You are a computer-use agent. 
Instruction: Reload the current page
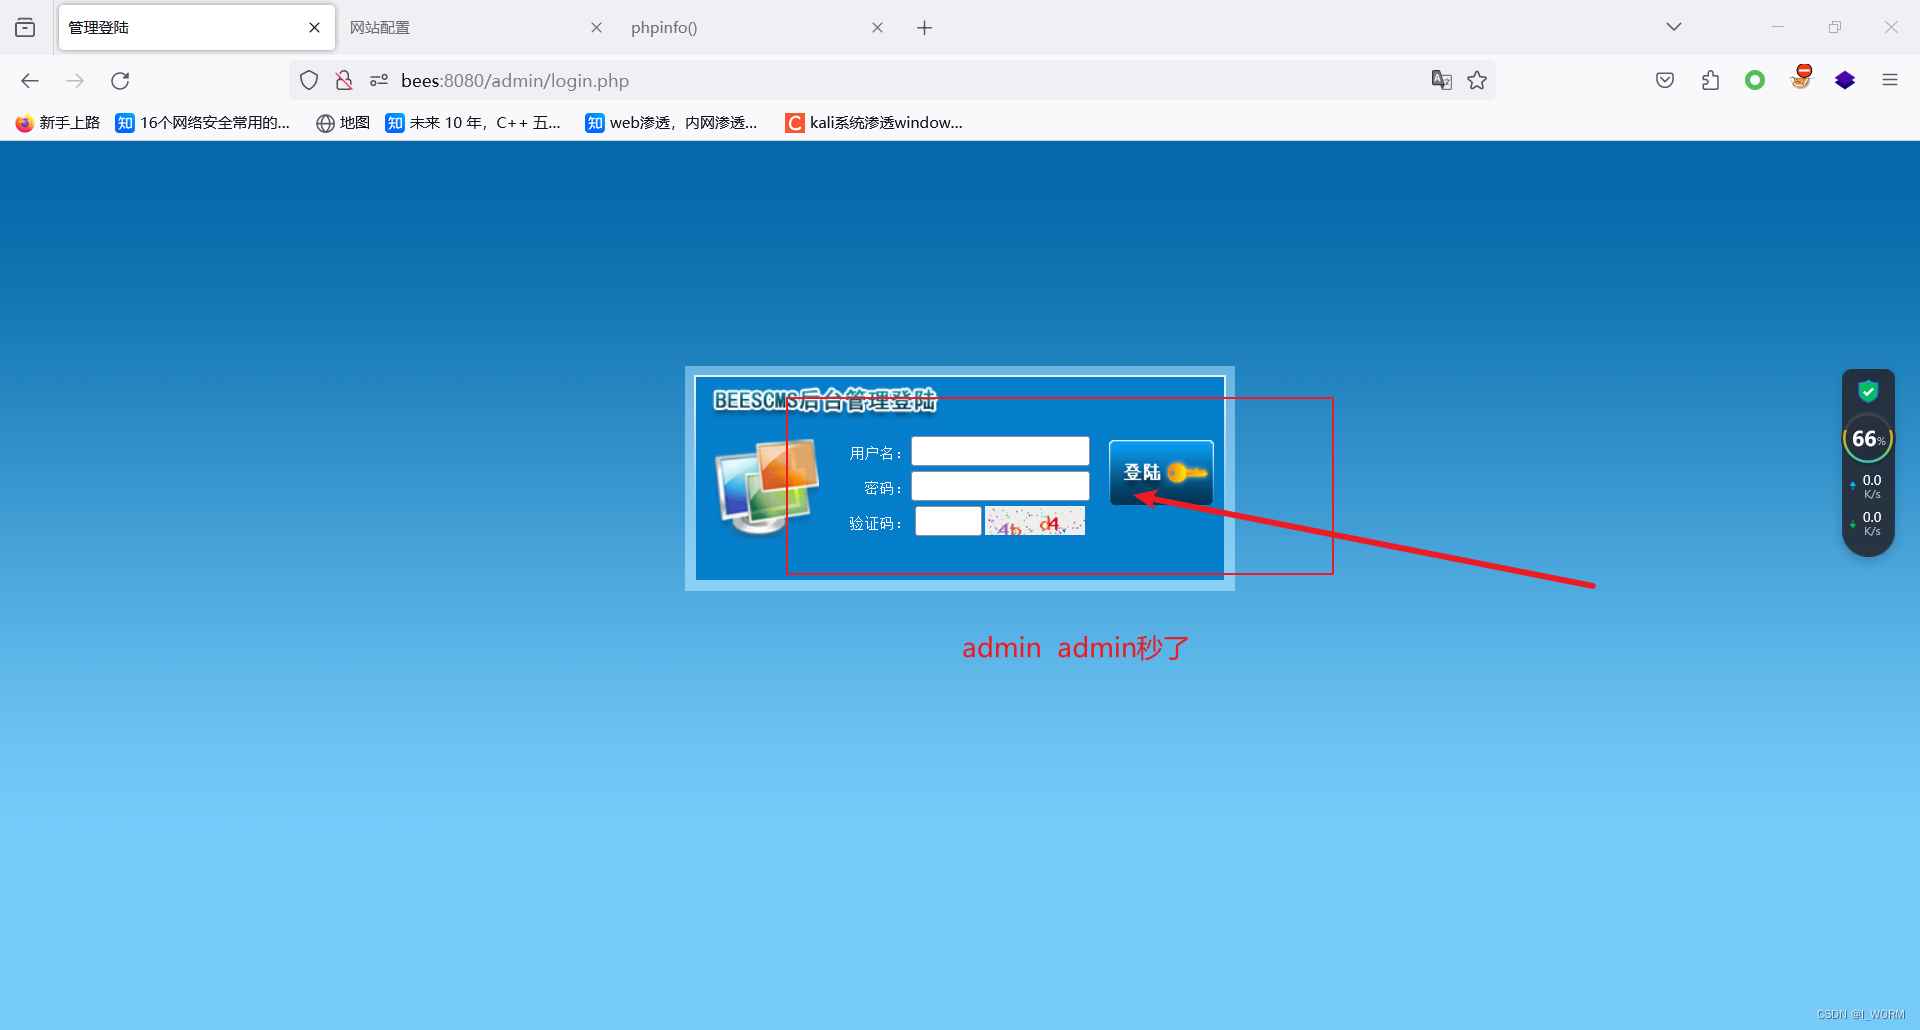pyautogui.click(x=120, y=81)
